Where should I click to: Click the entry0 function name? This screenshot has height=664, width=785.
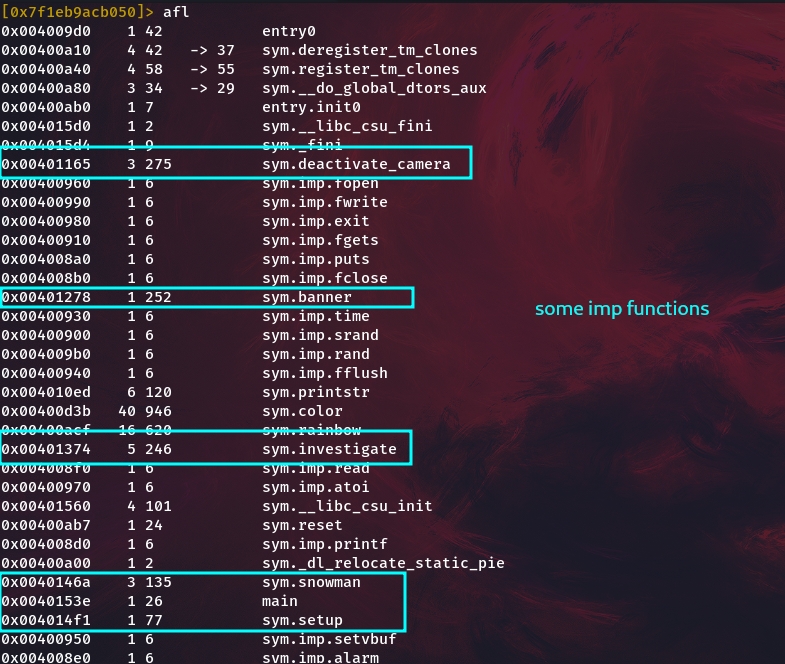click(x=289, y=31)
